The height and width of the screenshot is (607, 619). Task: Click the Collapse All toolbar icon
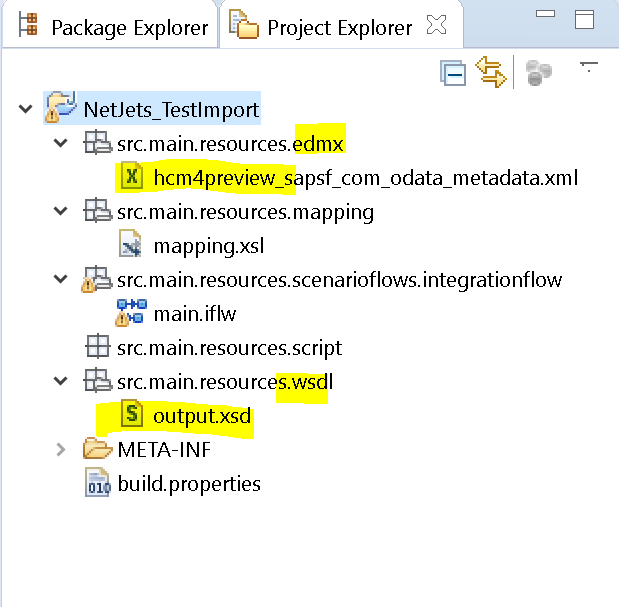coord(453,73)
